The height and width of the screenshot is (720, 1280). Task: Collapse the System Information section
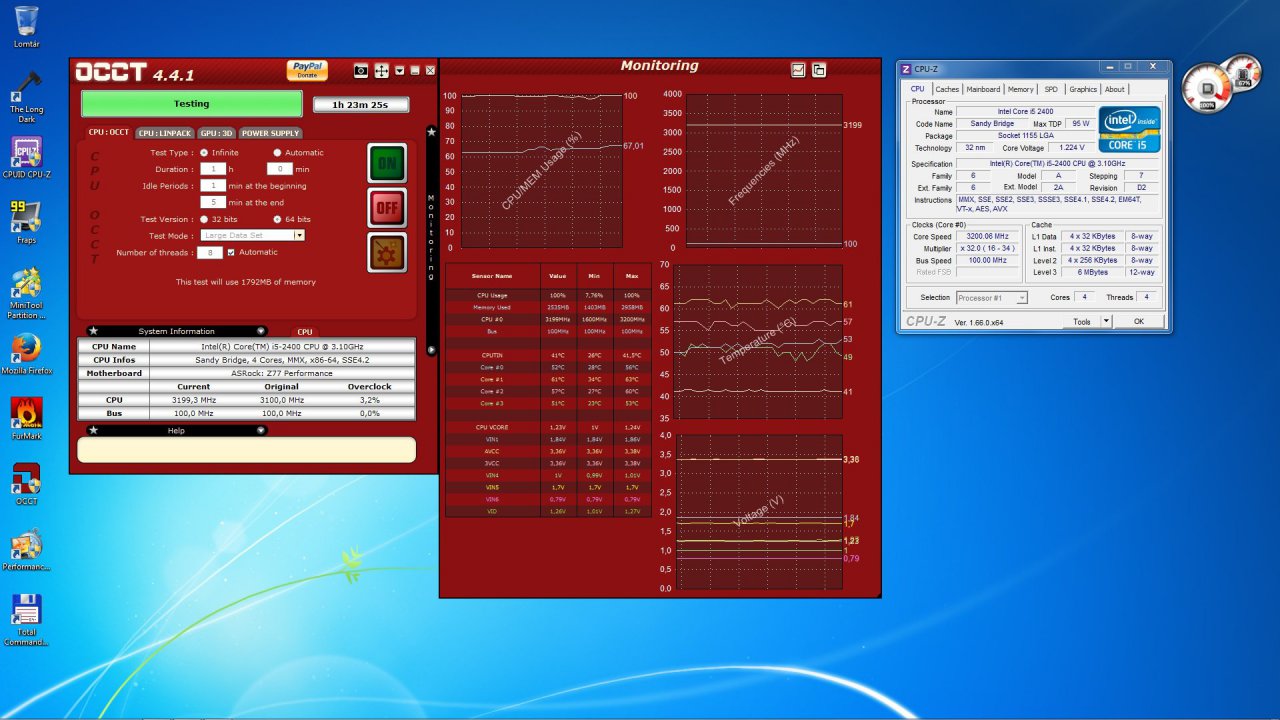point(261,331)
